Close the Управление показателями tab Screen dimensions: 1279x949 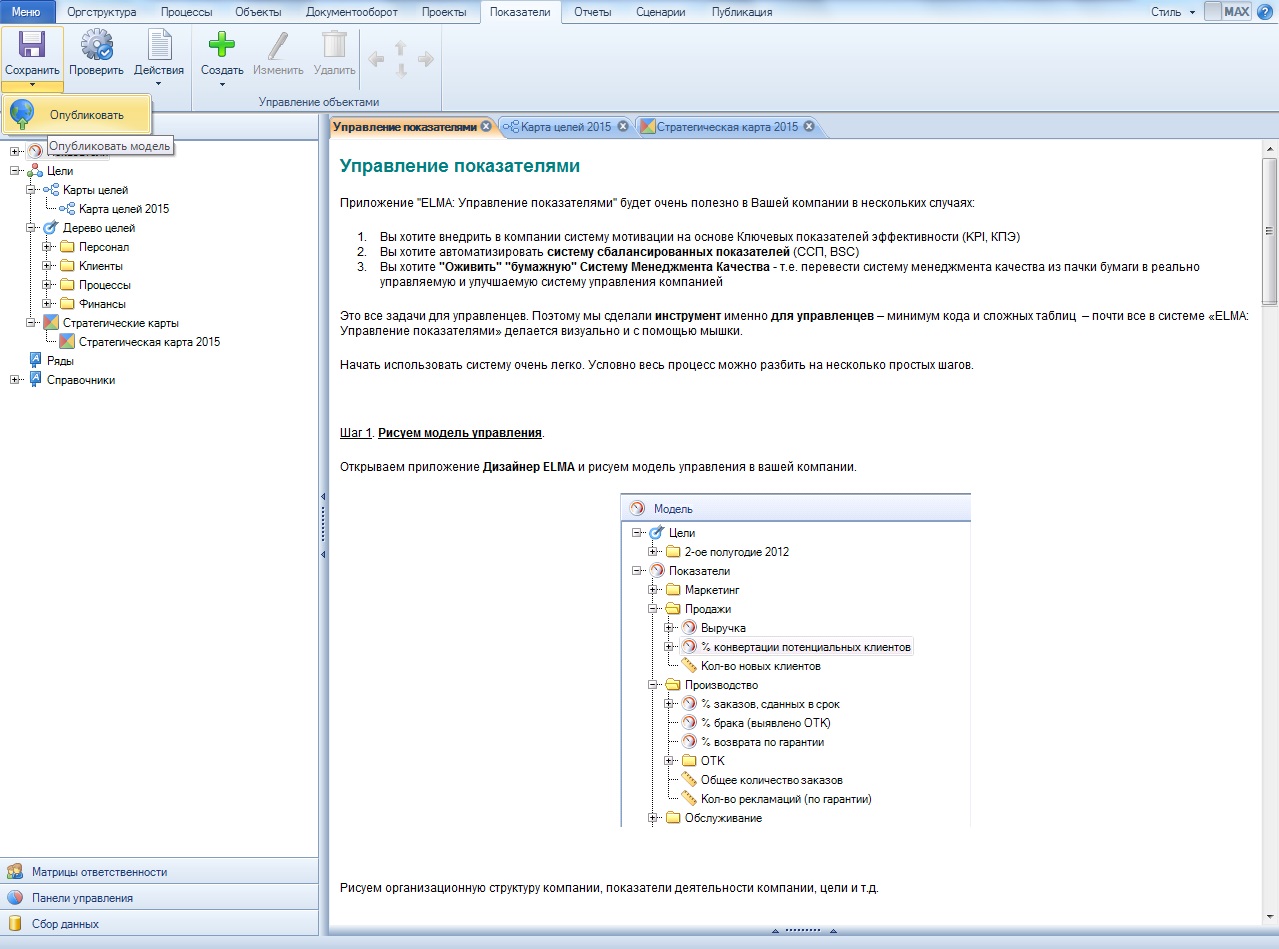click(x=486, y=126)
